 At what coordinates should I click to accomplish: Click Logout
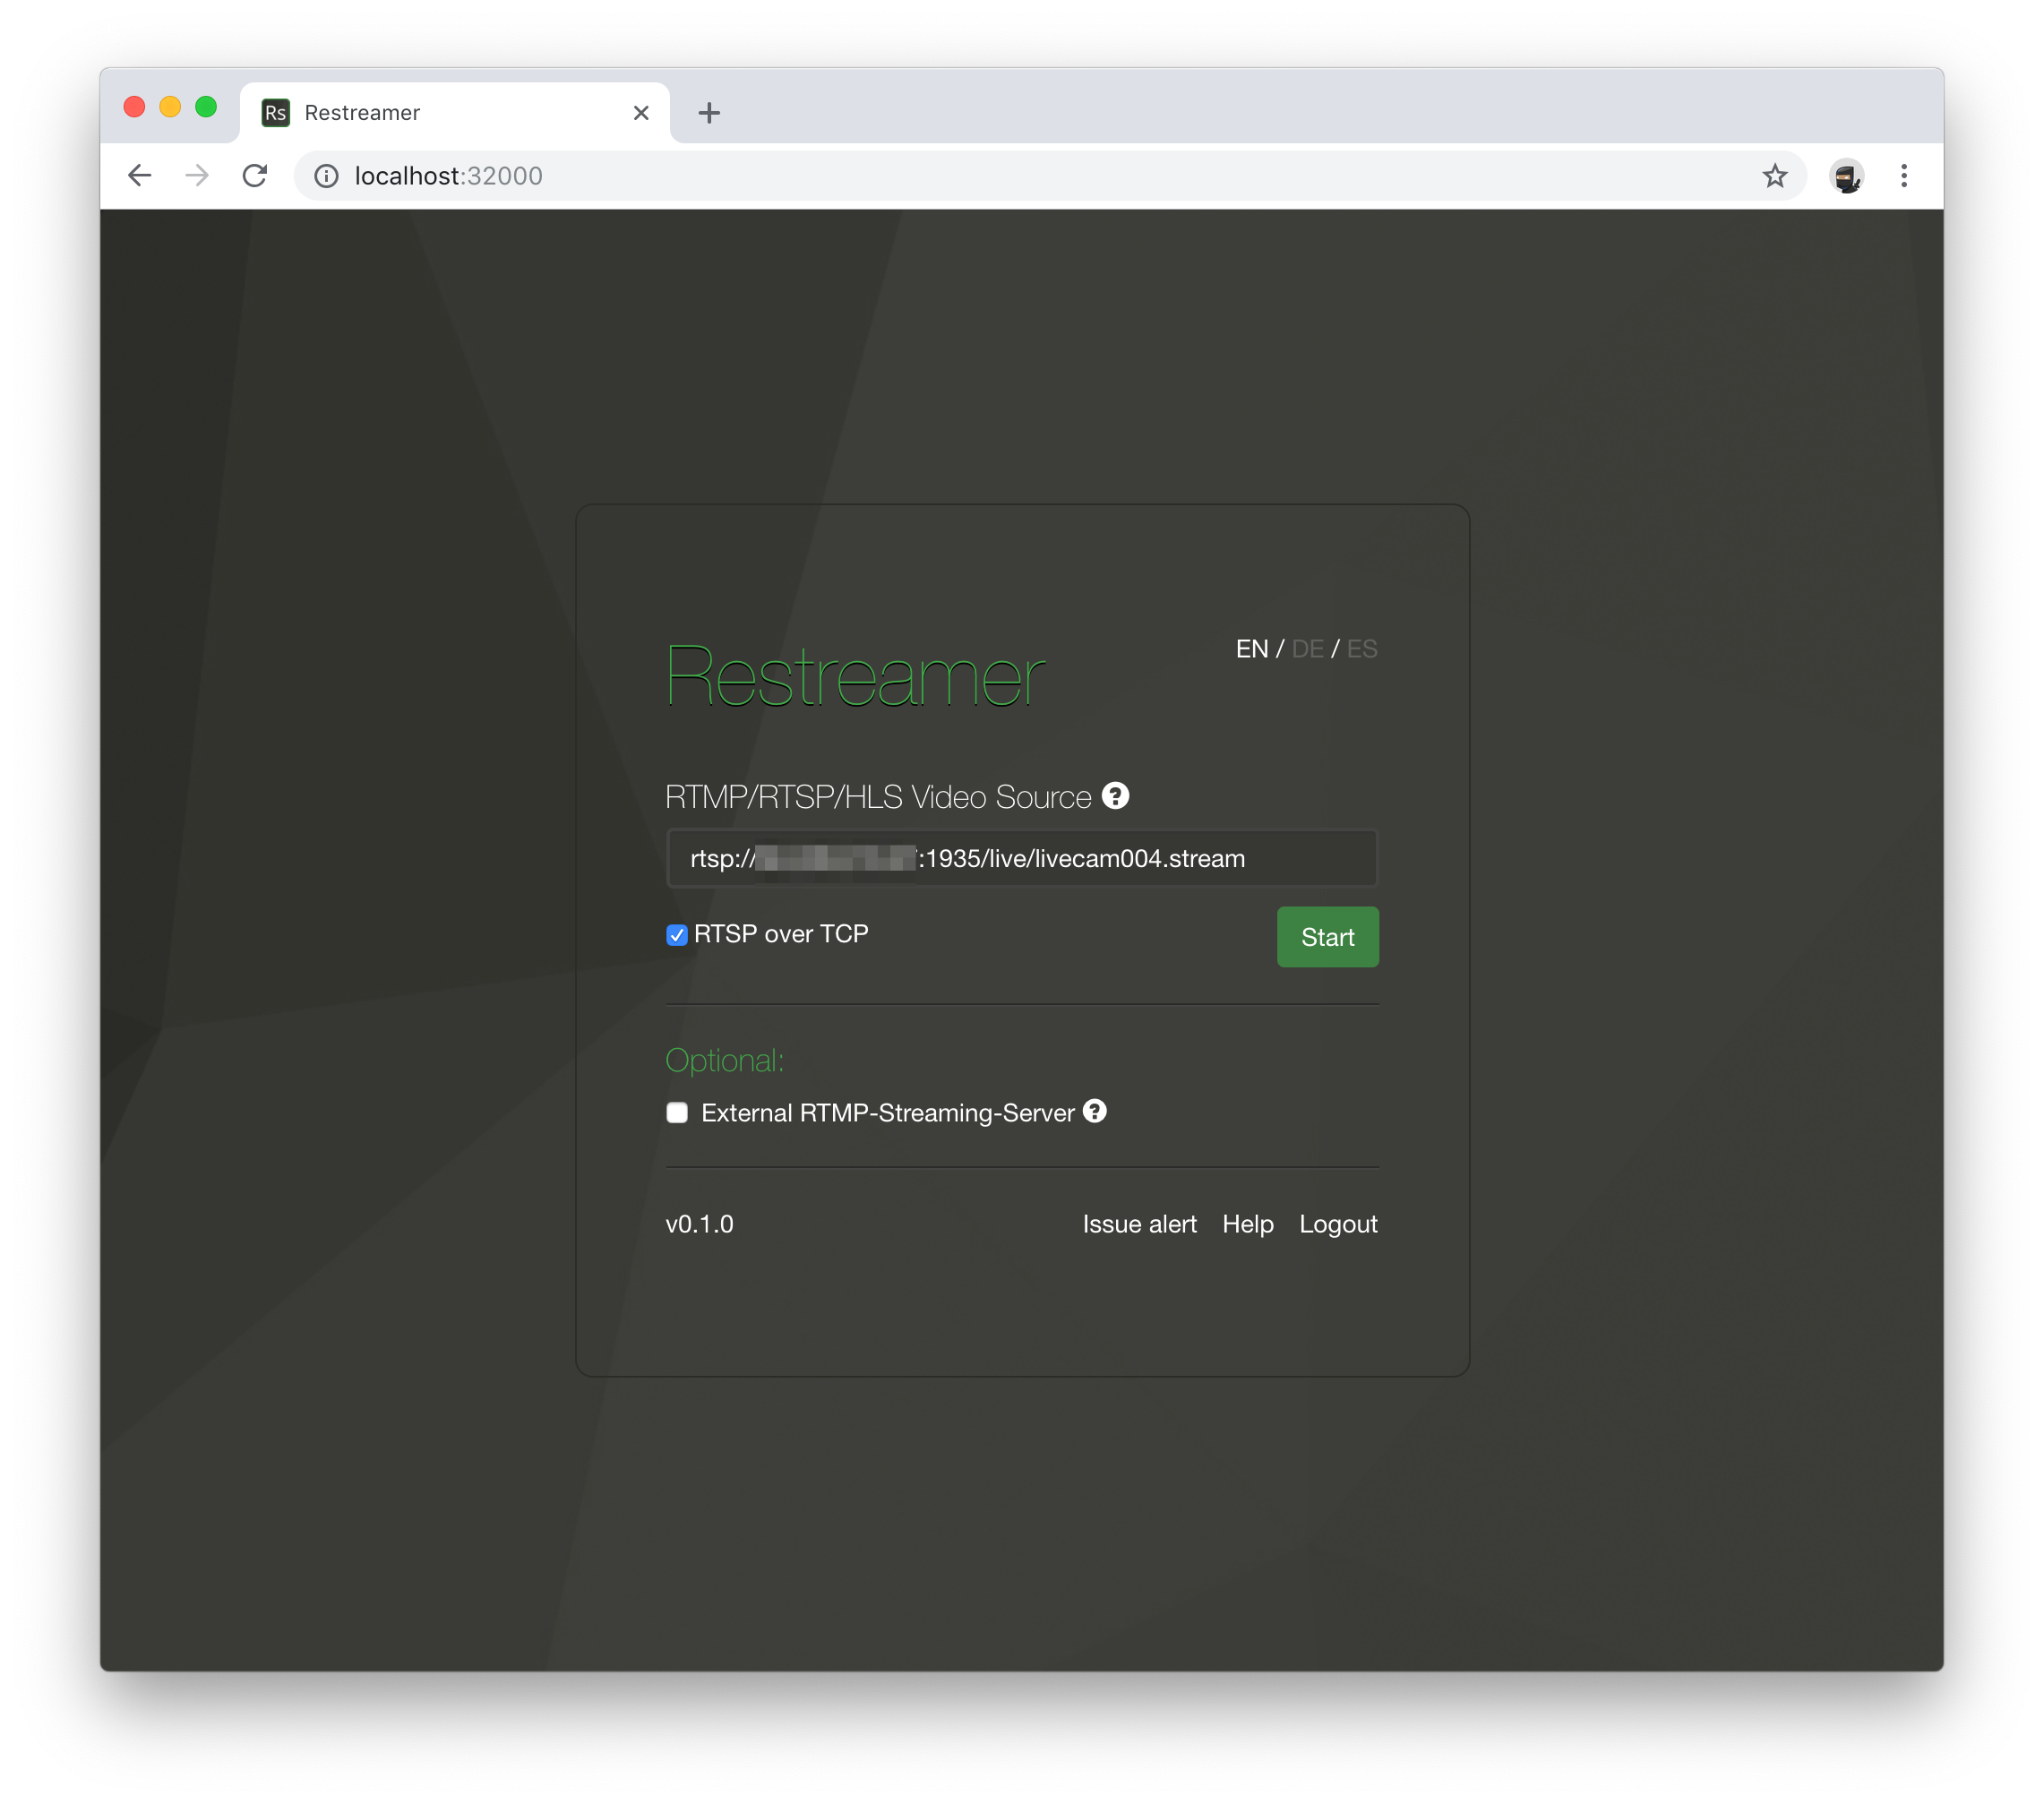click(x=1337, y=1224)
